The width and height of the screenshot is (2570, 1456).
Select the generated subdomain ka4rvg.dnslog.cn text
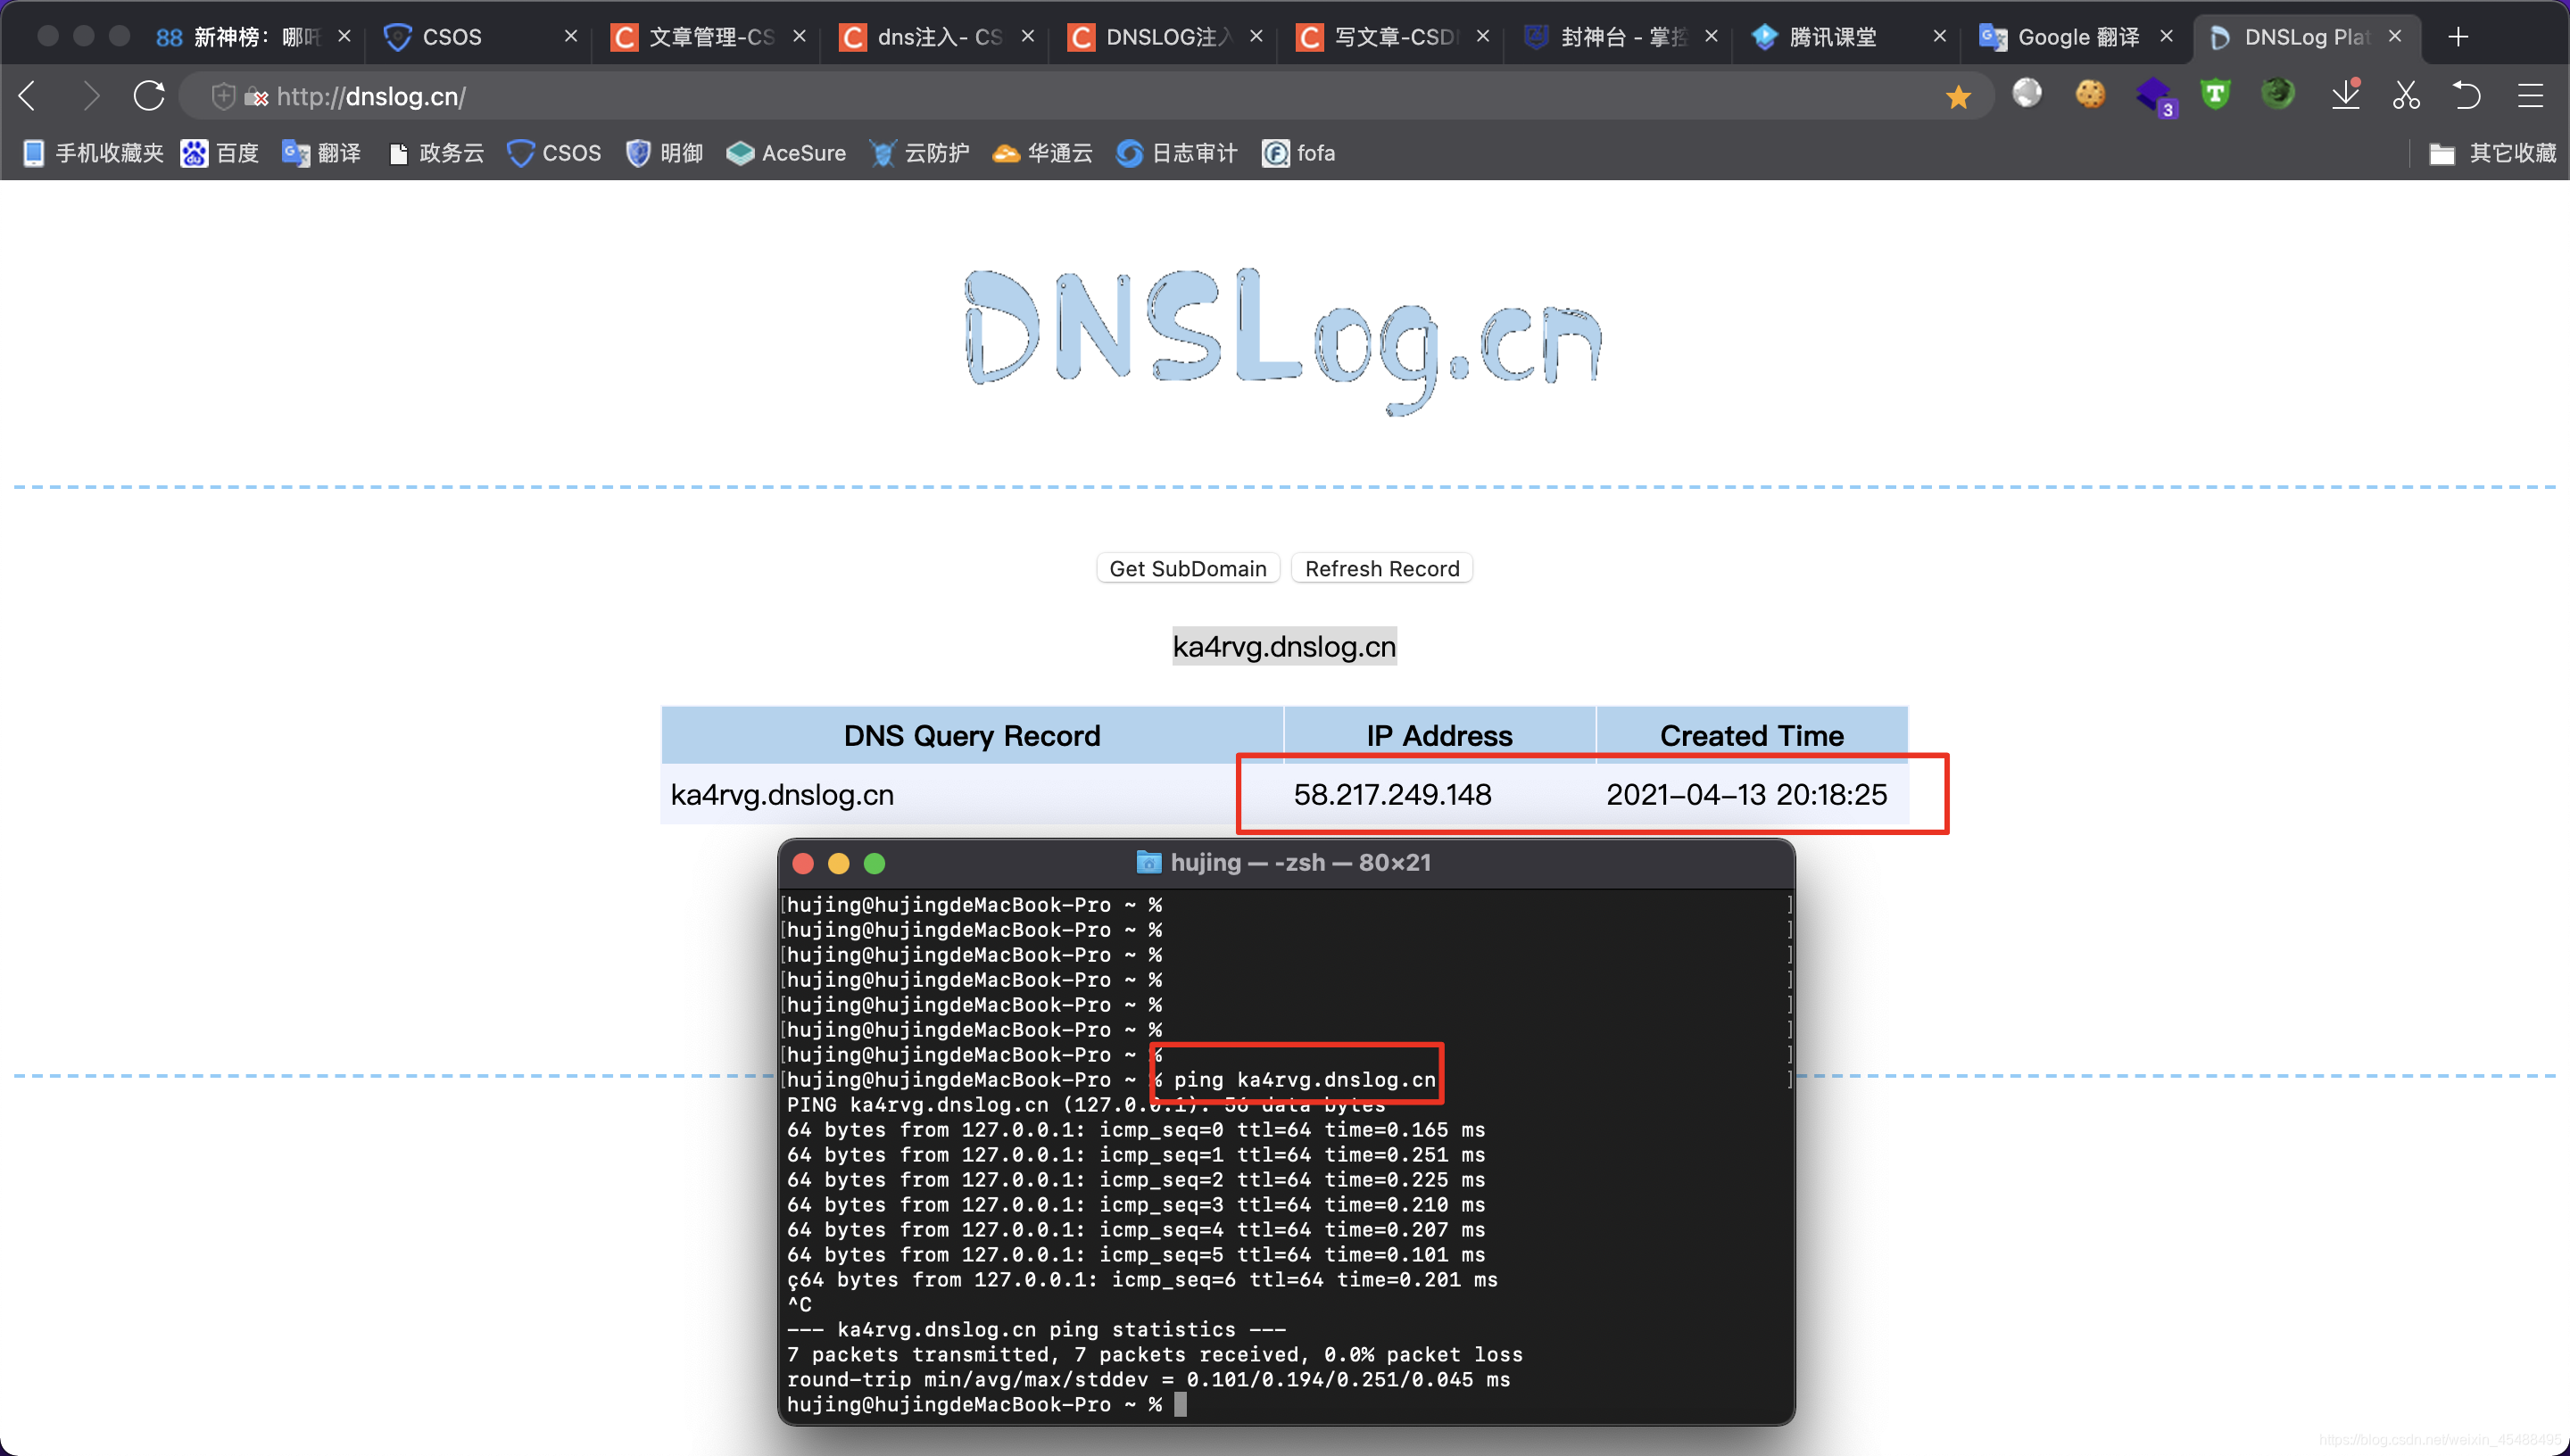click(1284, 646)
